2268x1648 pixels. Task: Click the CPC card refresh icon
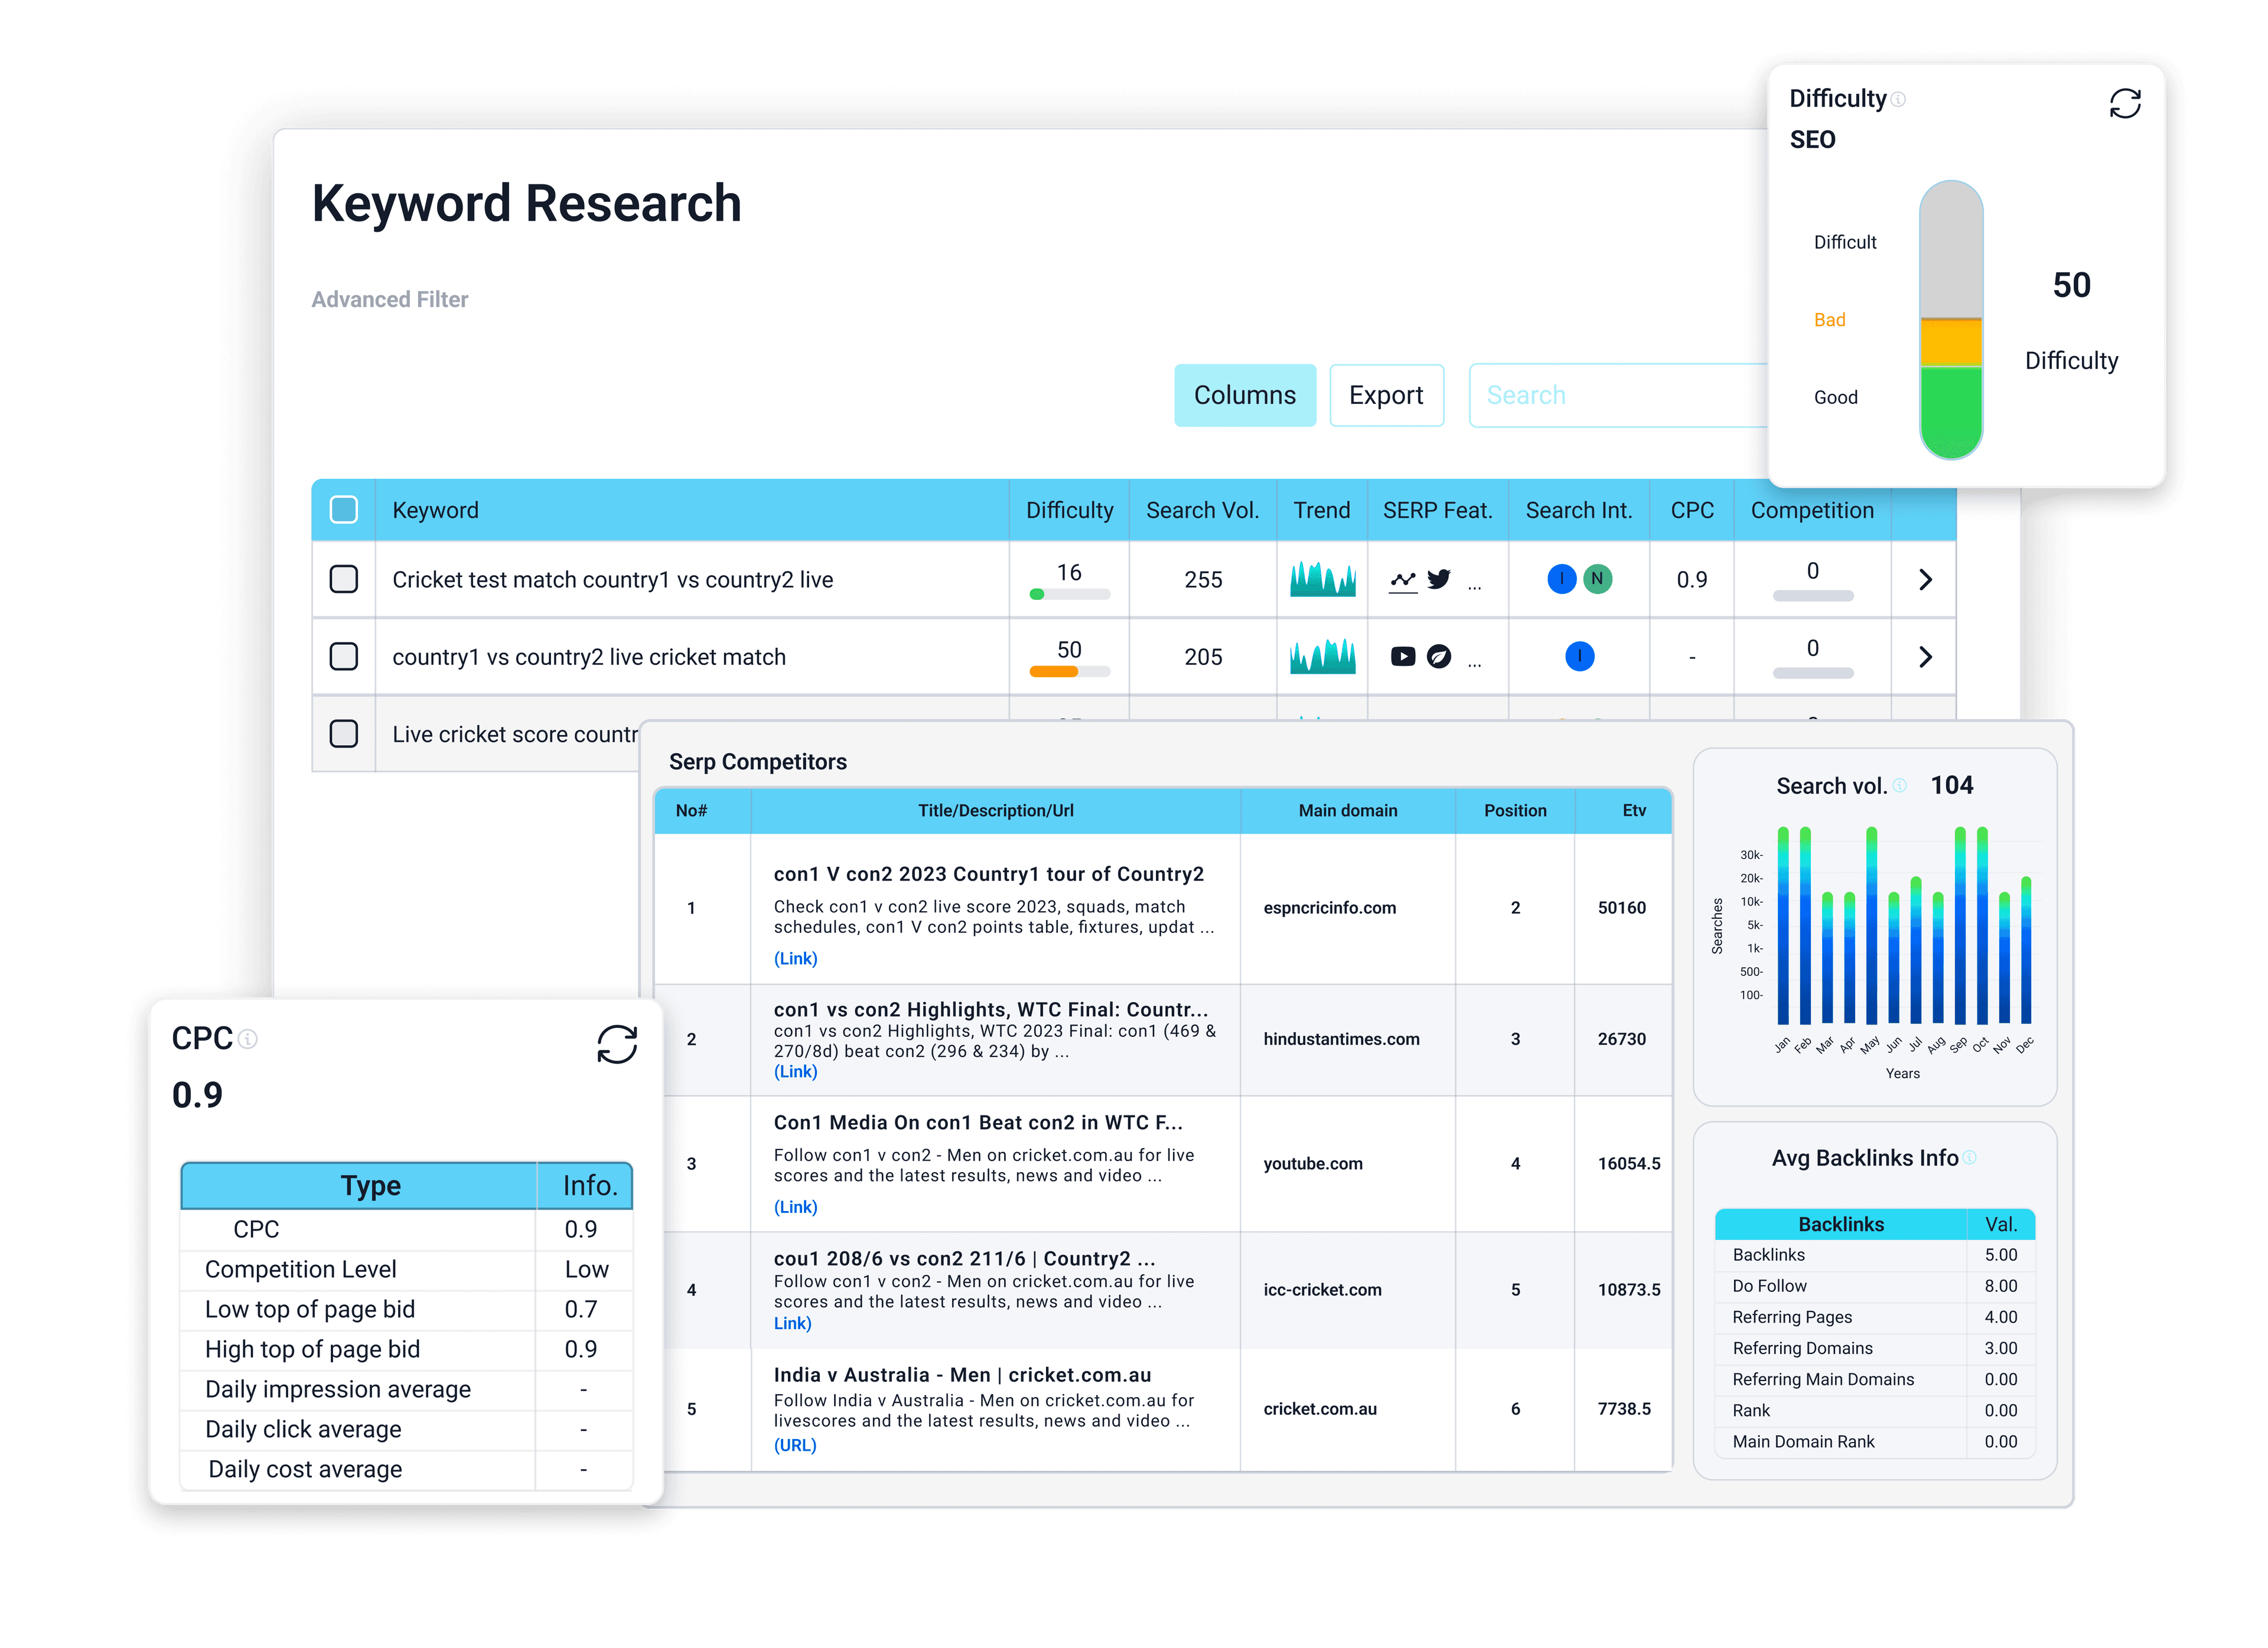point(616,1044)
